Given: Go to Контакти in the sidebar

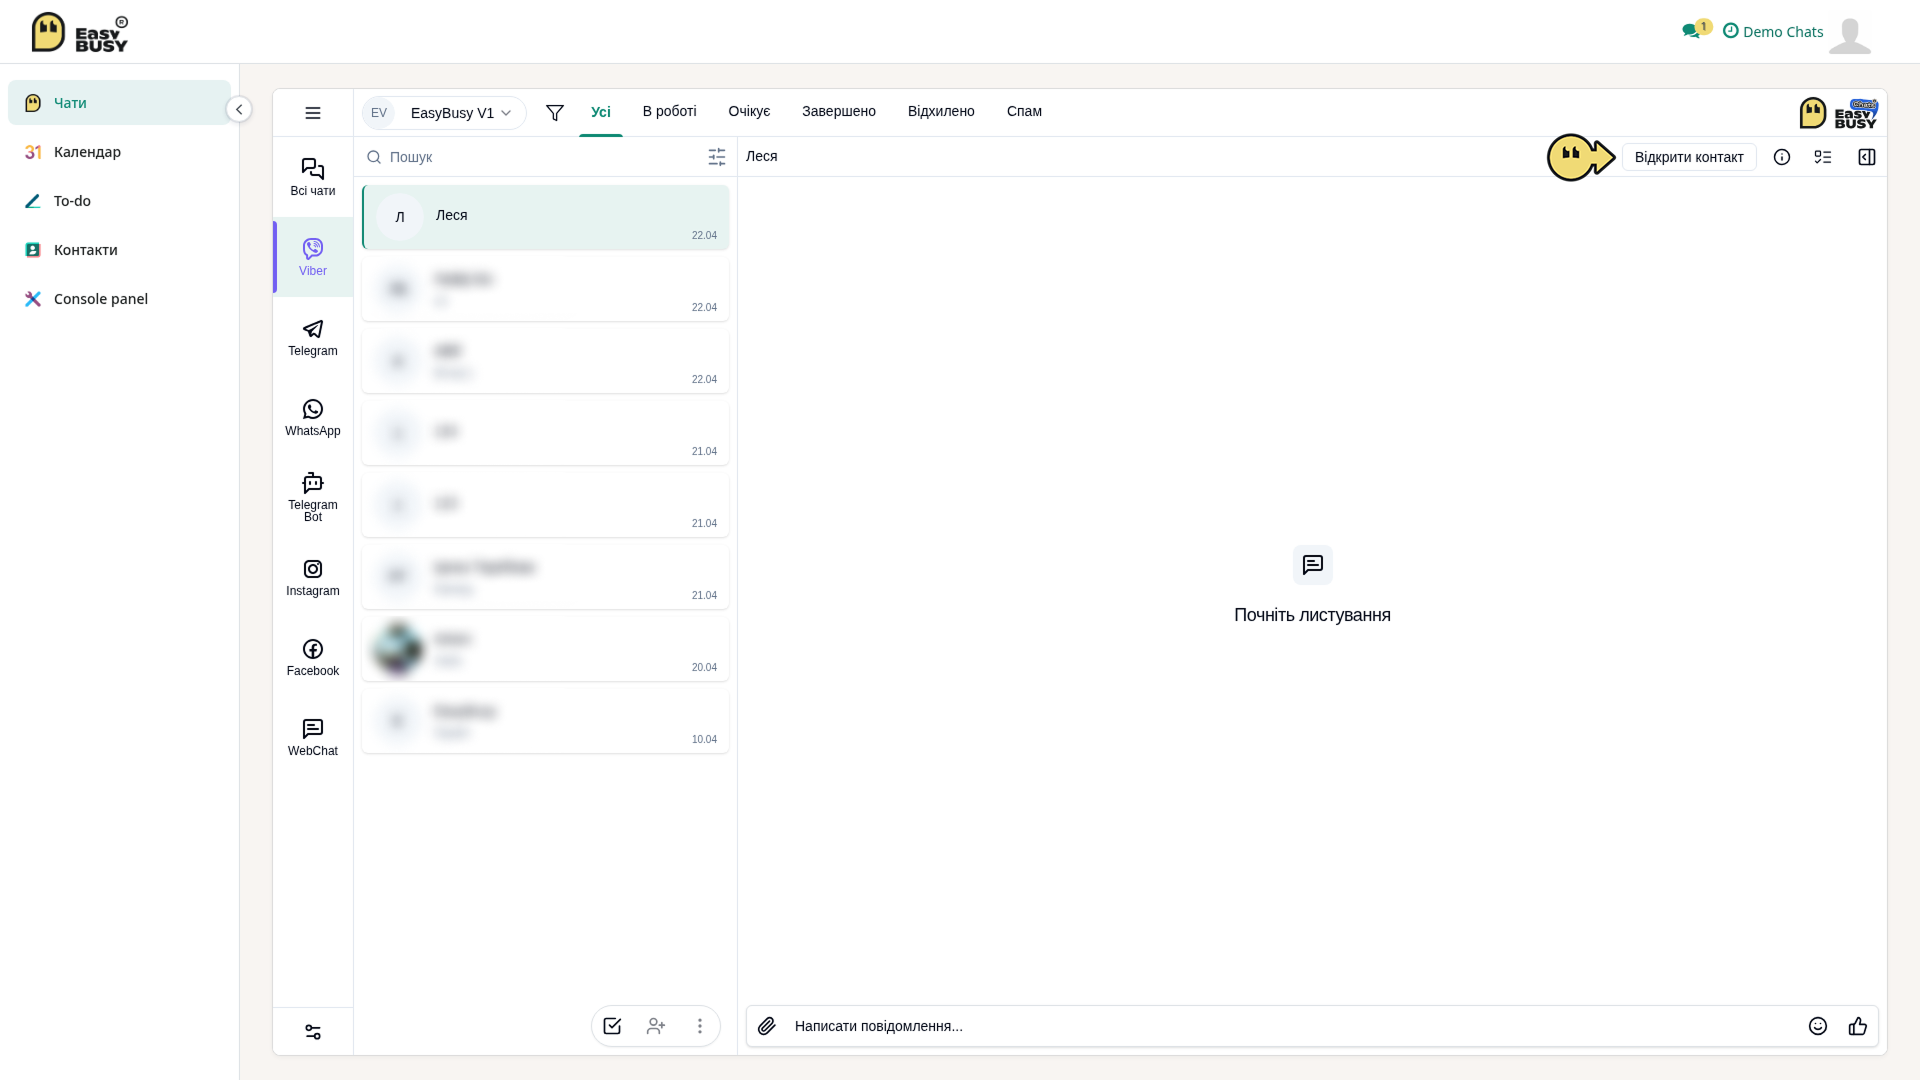Looking at the screenshot, I should (119, 250).
